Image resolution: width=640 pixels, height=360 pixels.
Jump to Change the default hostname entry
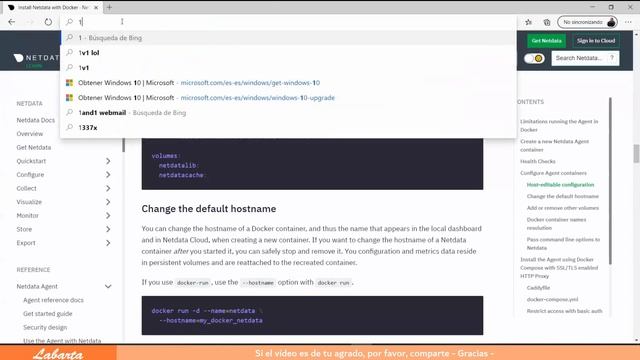[x=562, y=196]
